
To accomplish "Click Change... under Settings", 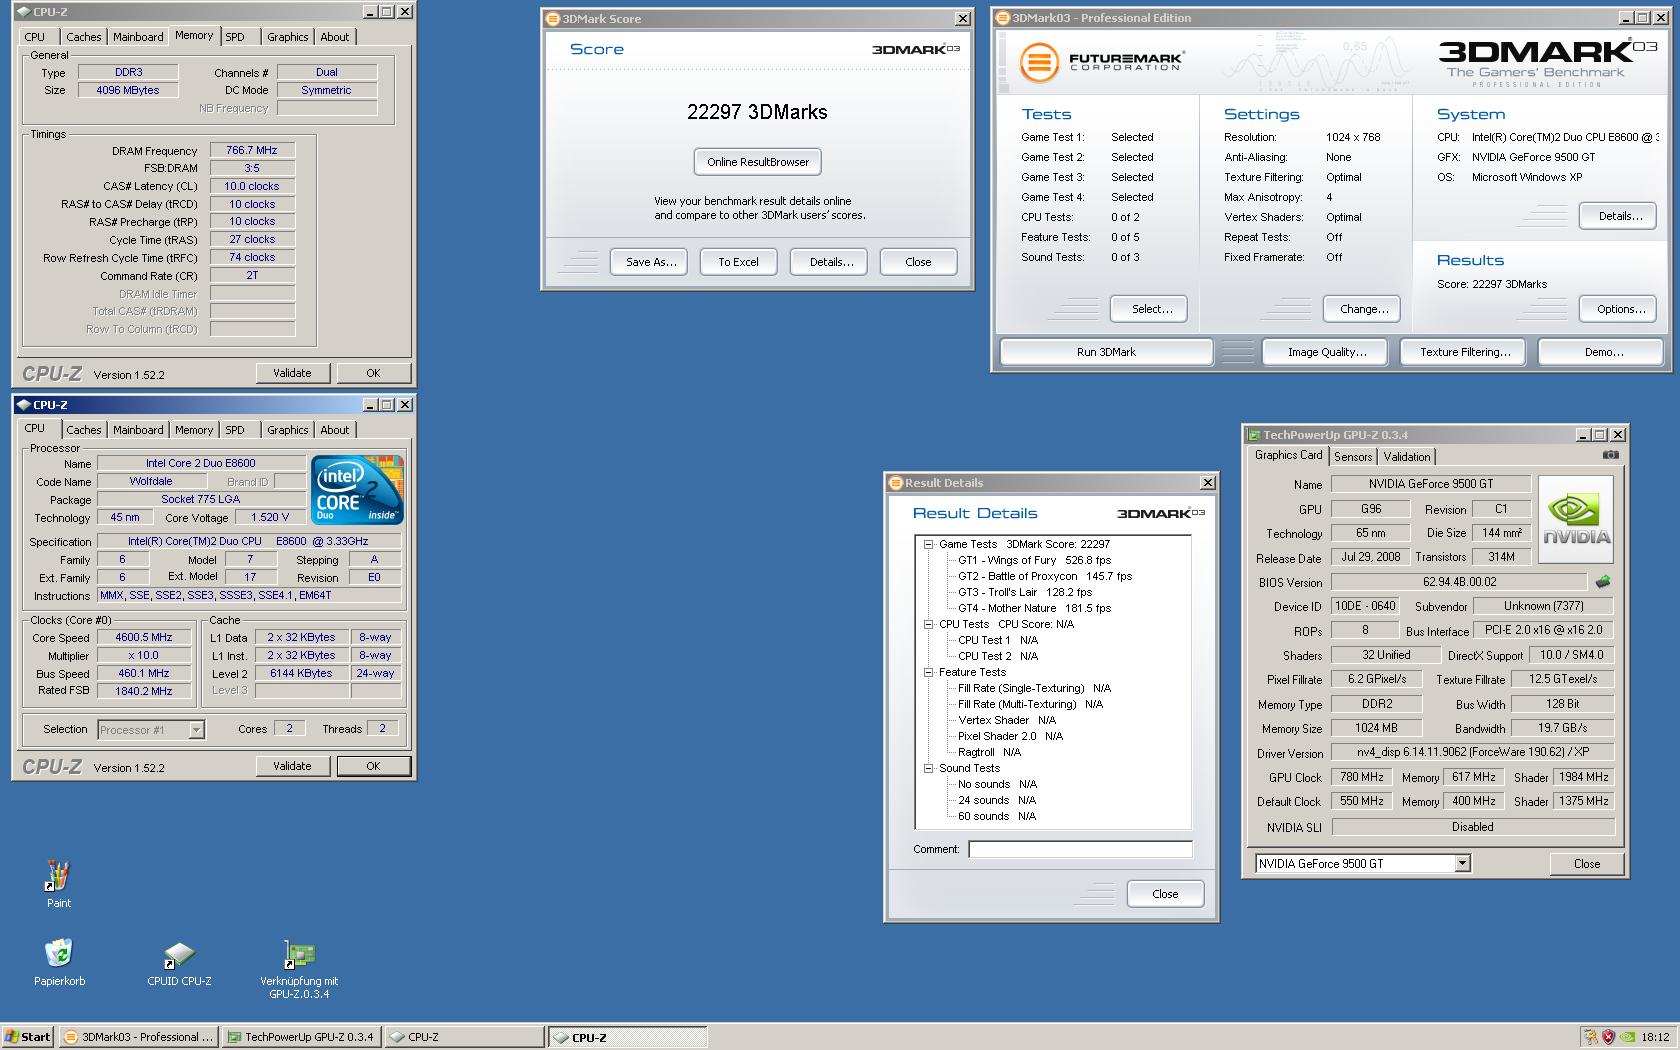I will [1364, 309].
